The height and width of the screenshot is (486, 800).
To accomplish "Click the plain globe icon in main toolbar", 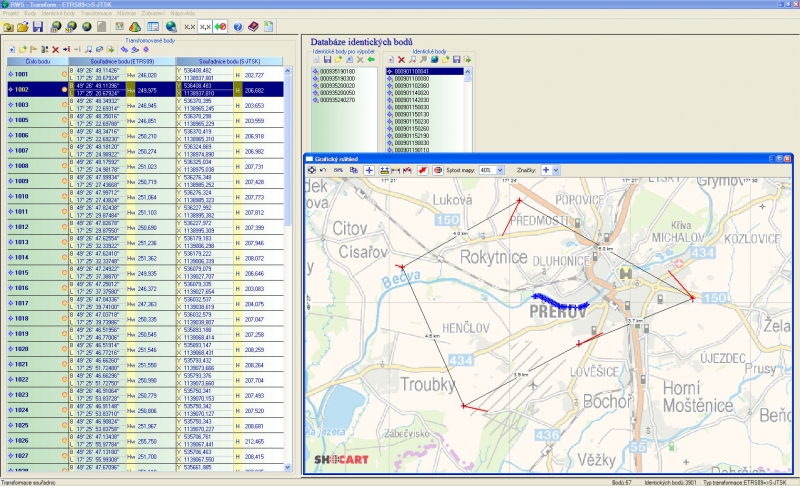I will pyautogui.click(x=87, y=27).
